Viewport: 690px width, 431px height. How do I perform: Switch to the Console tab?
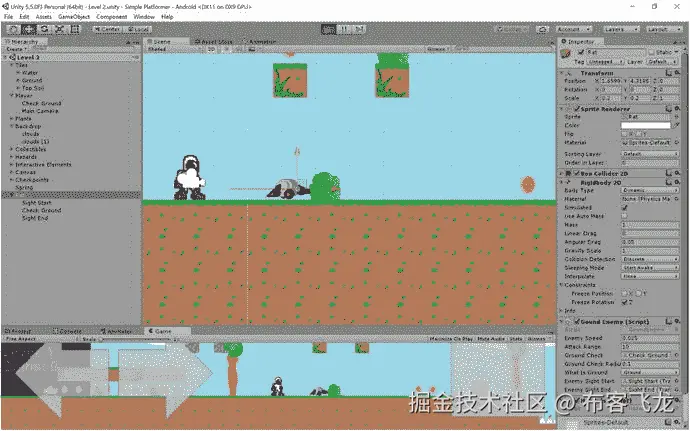(x=67, y=331)
